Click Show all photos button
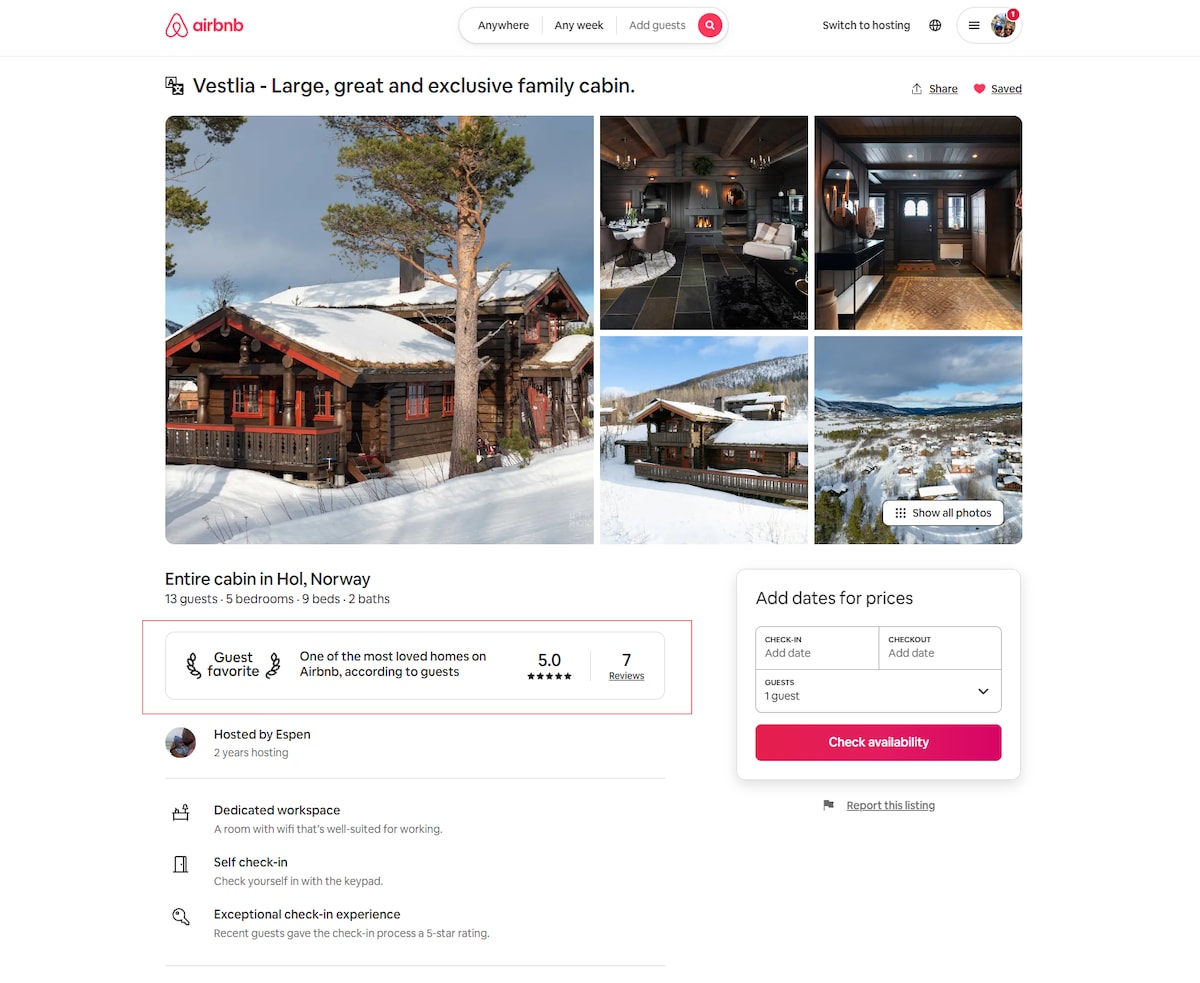 click(942, 513)
